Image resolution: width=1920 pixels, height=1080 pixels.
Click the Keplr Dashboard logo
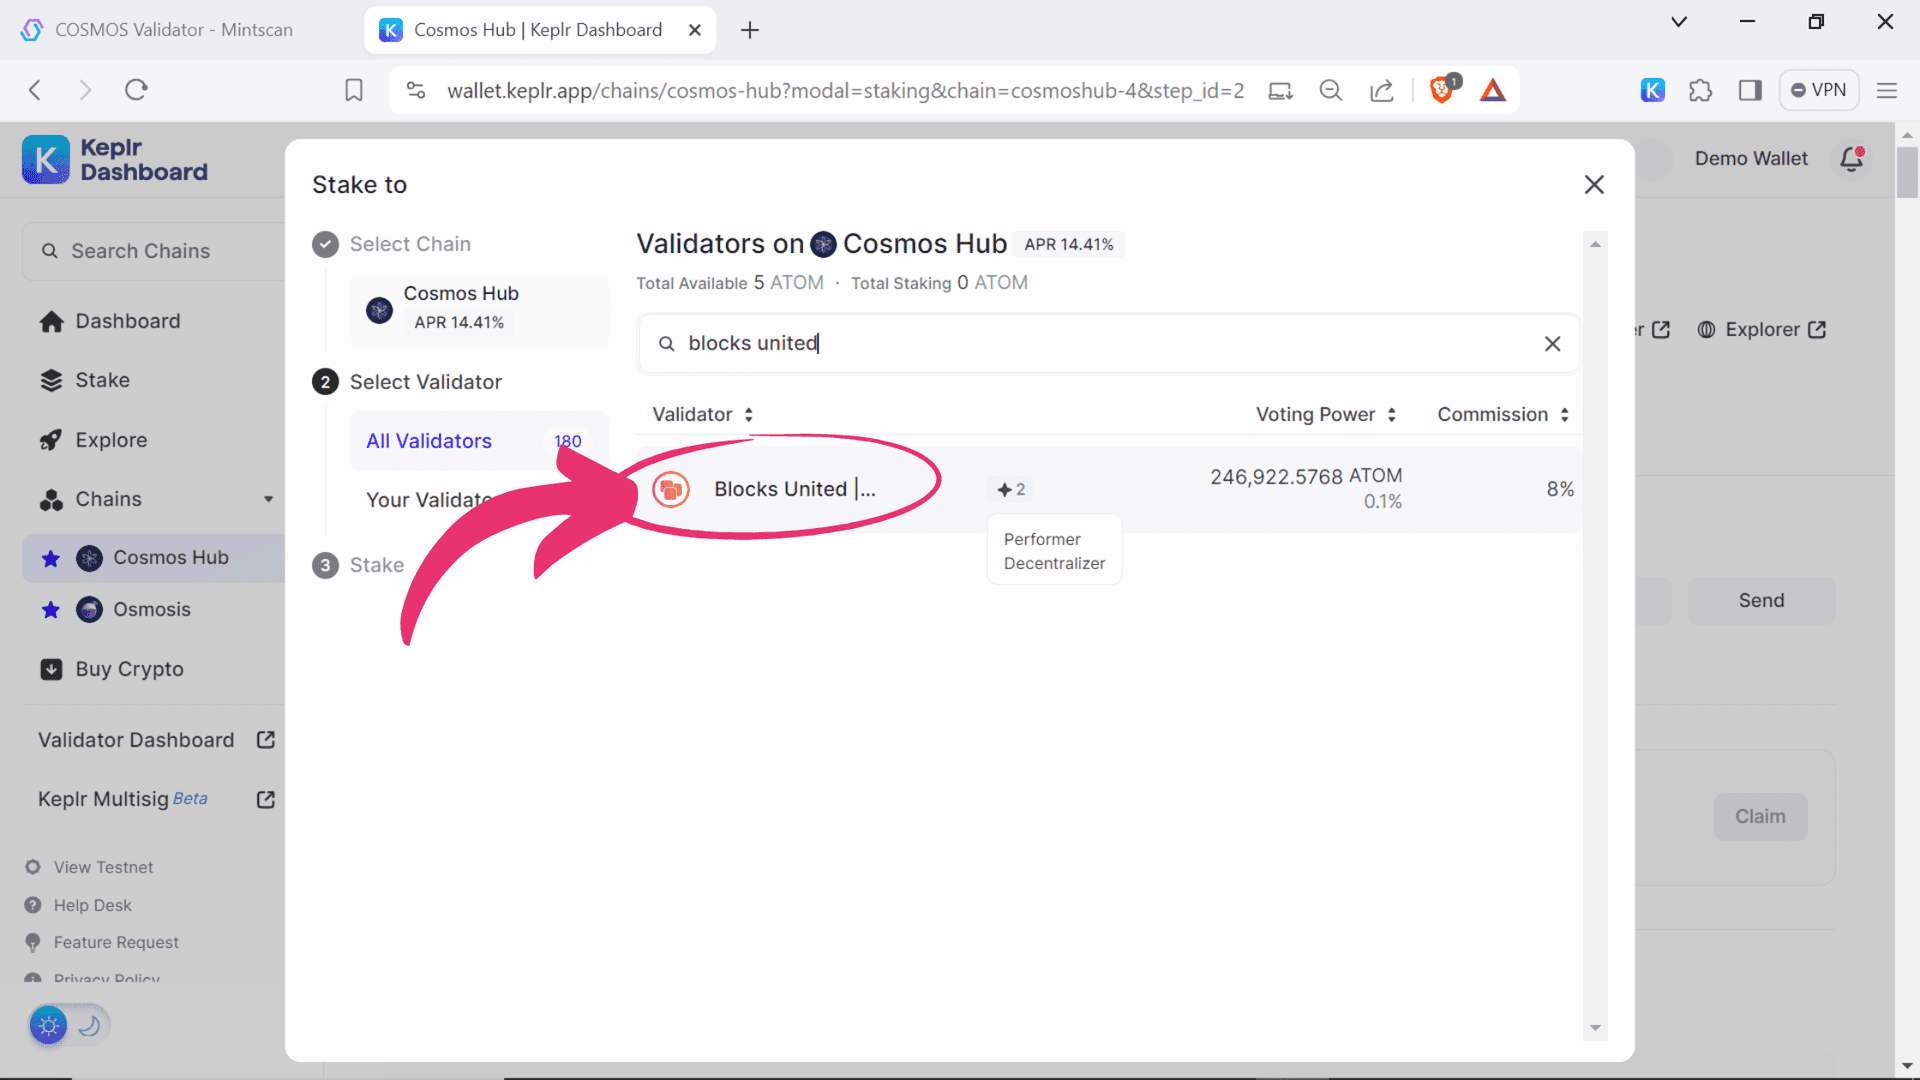coord(115,160)
